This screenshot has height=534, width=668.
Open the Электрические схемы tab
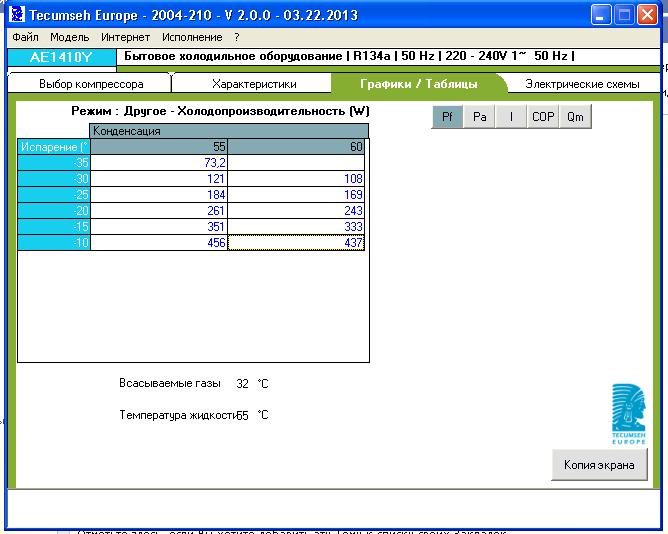[x=582, y=84]
